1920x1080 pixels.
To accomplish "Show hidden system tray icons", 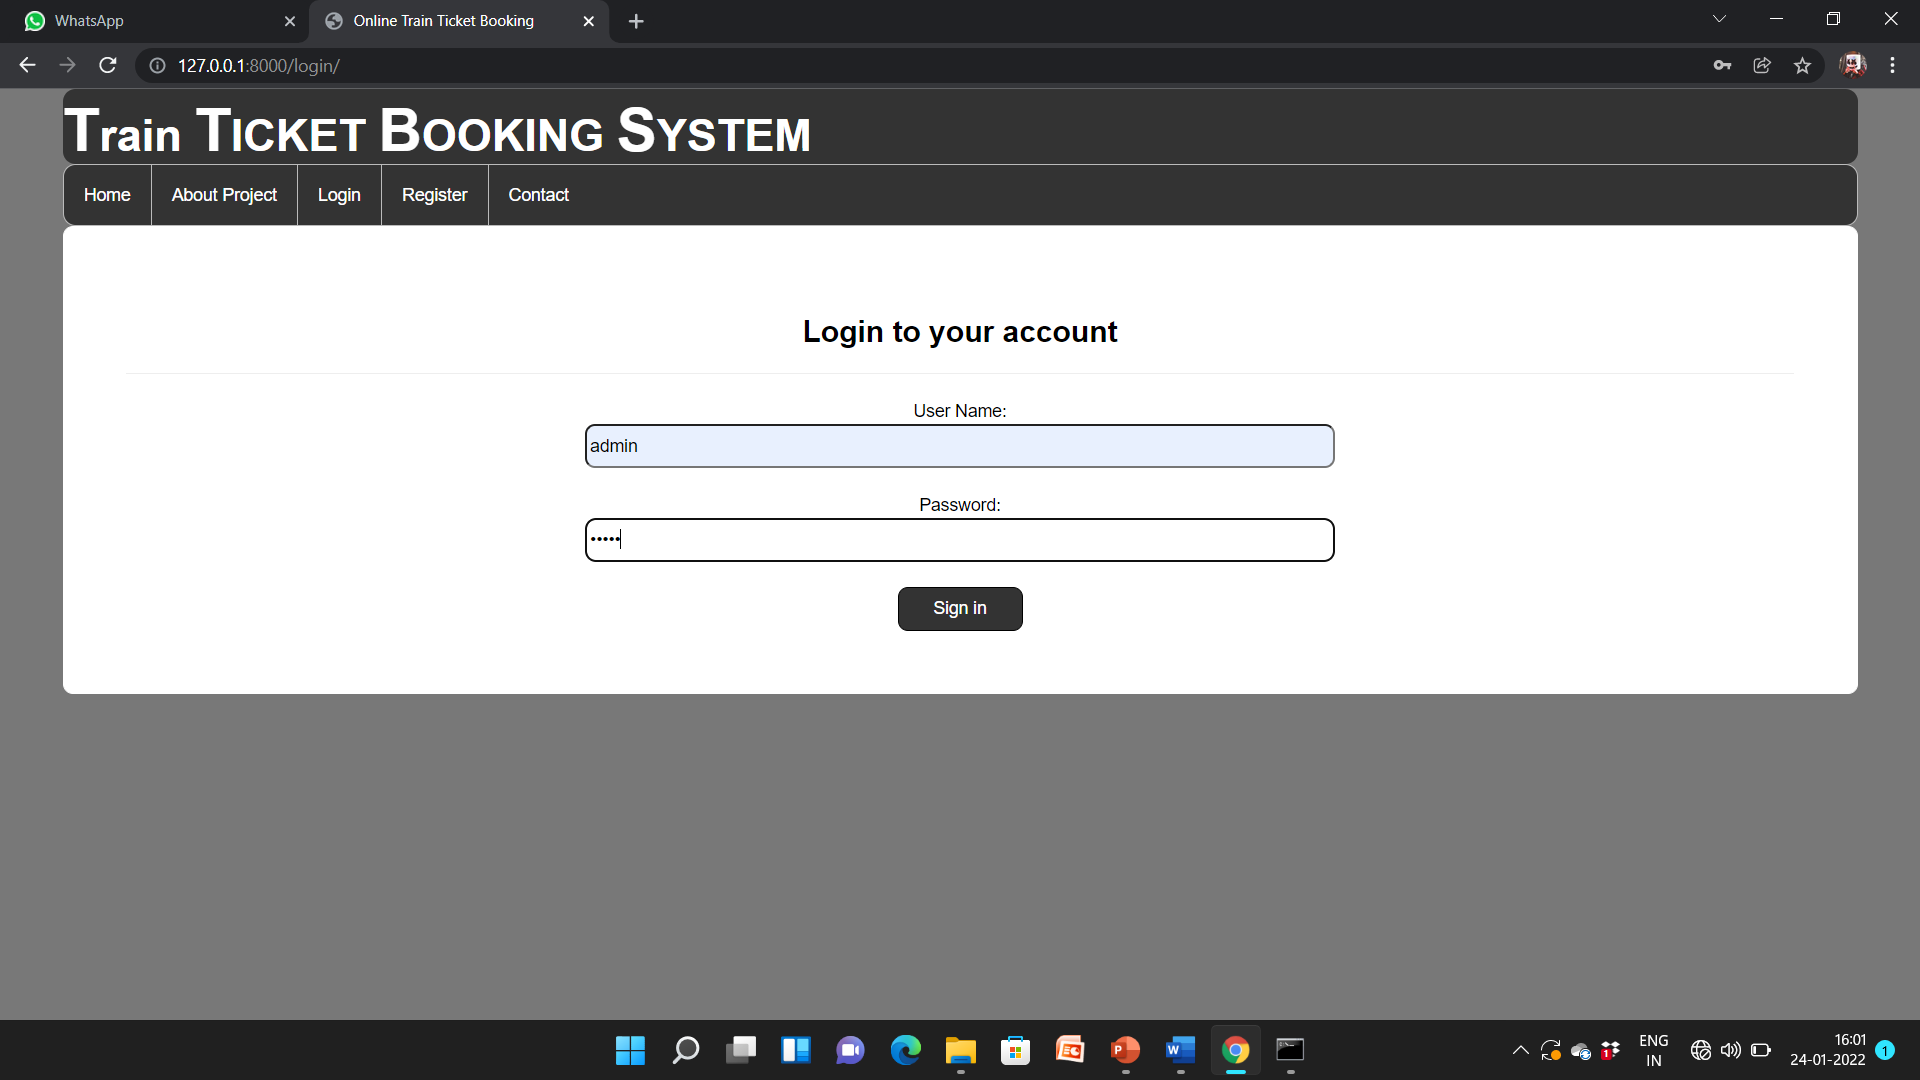I will pyautogui.click(x=1520, y=1050).
